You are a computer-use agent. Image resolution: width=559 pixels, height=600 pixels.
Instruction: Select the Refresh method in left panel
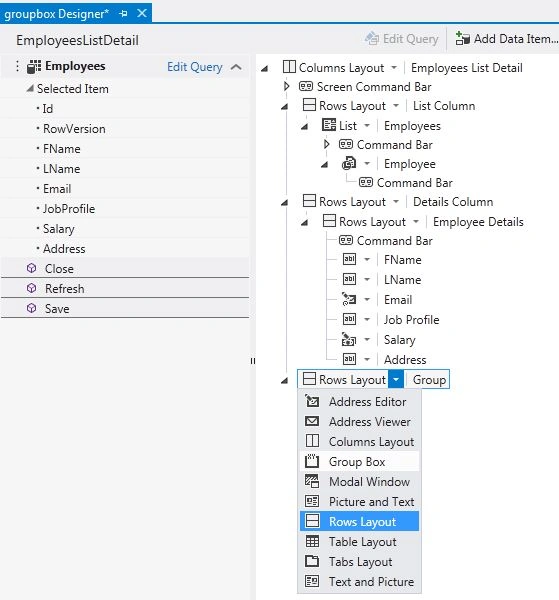click(125, 288)
